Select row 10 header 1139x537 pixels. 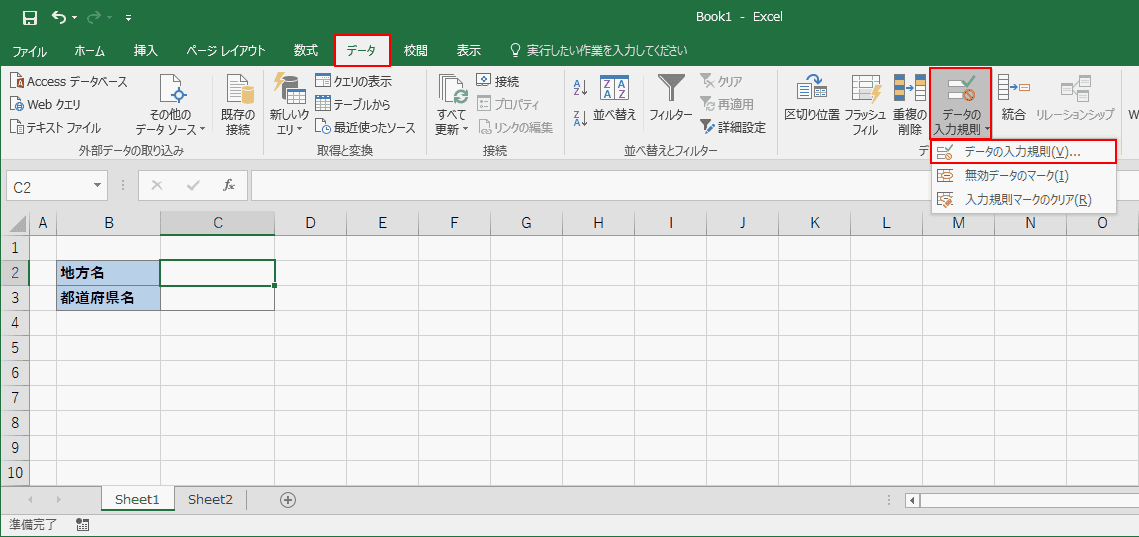(15, 472)
